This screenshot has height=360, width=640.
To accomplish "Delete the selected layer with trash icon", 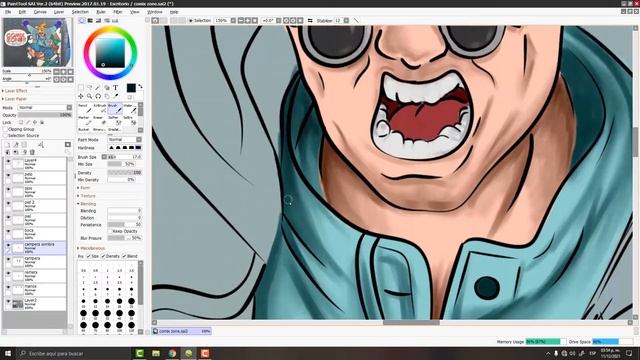I will tap(32, 152).
